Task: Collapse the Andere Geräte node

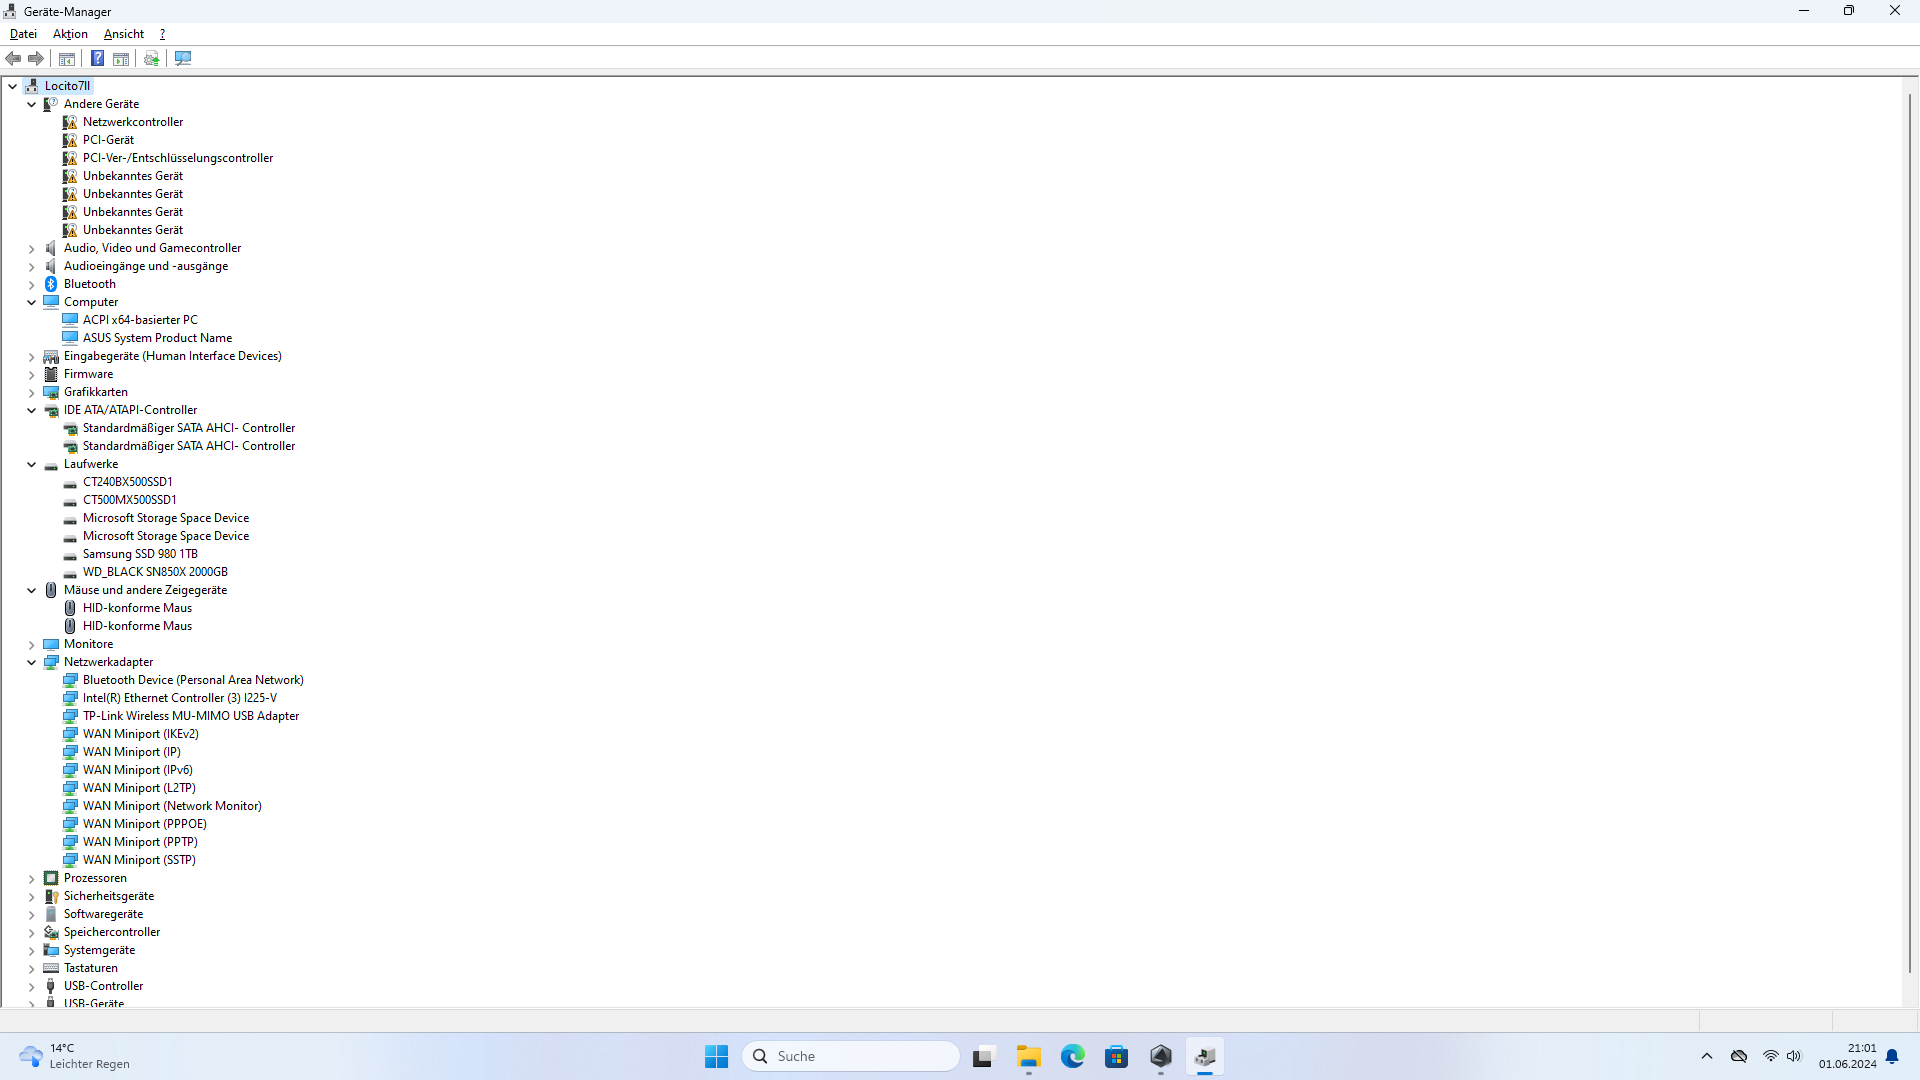Action: [31, 104]
